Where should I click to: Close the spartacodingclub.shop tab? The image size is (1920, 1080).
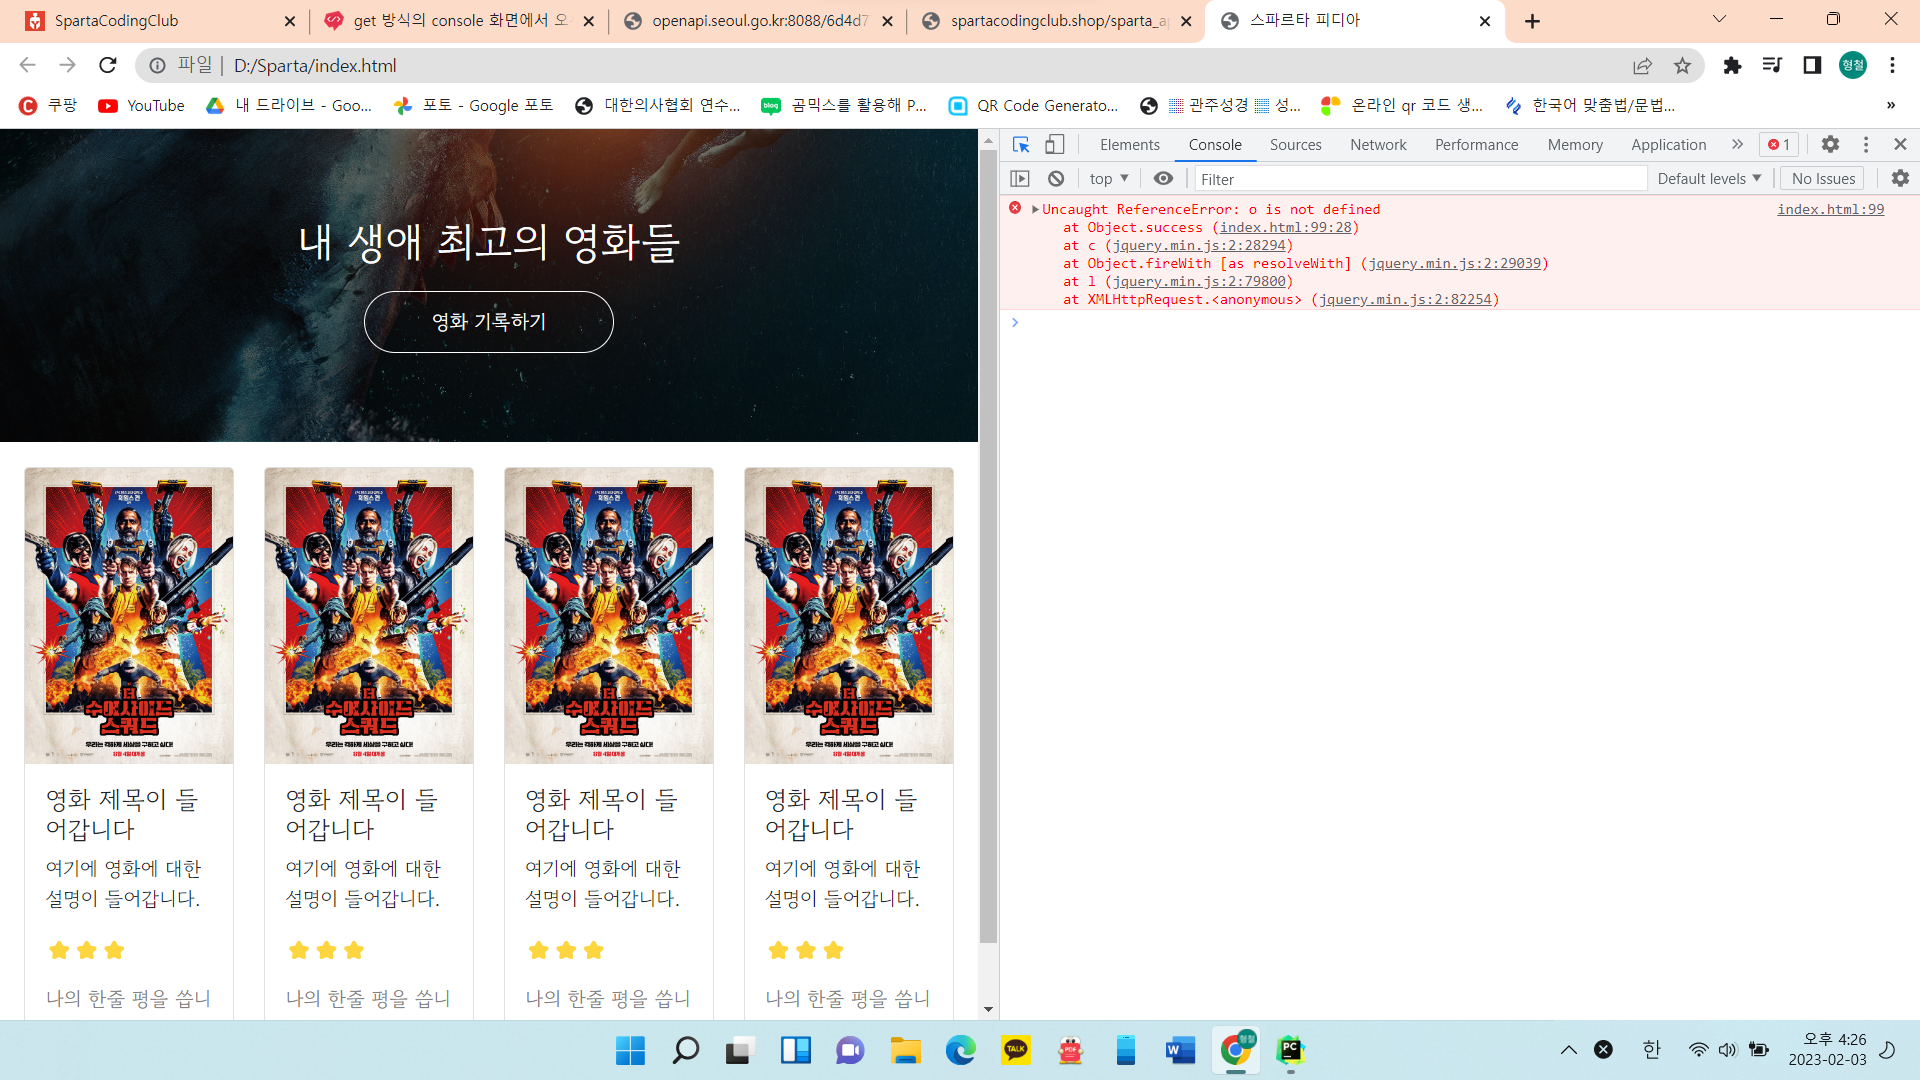pyautogui.click(x=1186, y=21)
